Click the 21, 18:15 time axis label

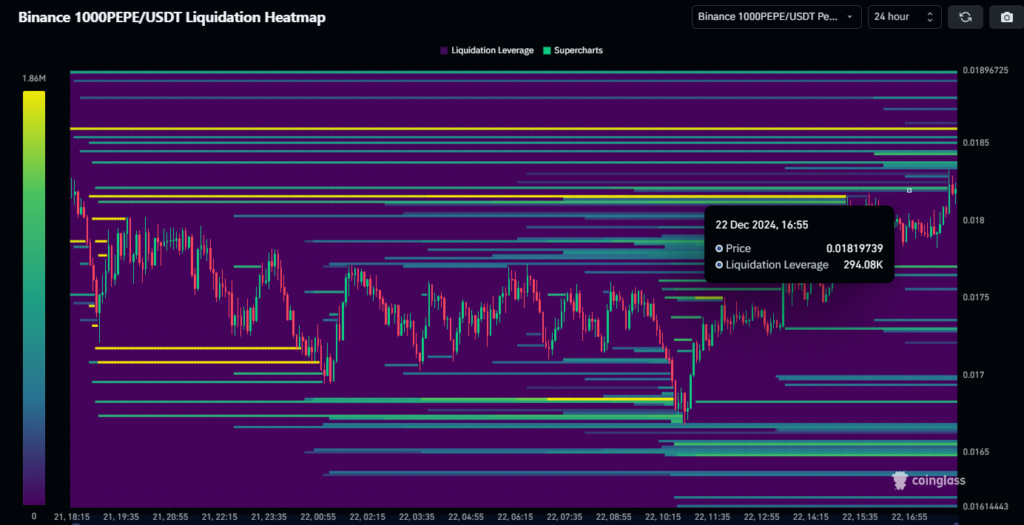pyautogui.click(x=72, y=517)
